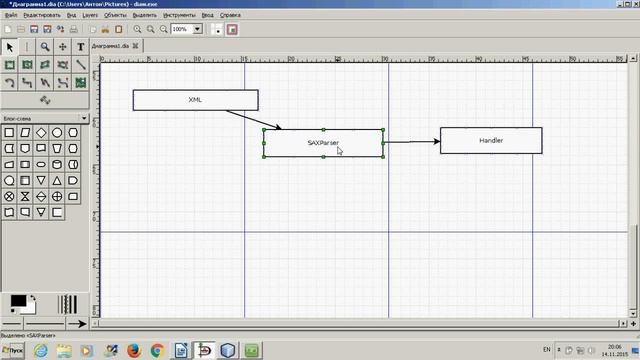This screenshot has width=640, height=360.
Task: Select the Polygon drawing tool
Action: pos(45,65)
